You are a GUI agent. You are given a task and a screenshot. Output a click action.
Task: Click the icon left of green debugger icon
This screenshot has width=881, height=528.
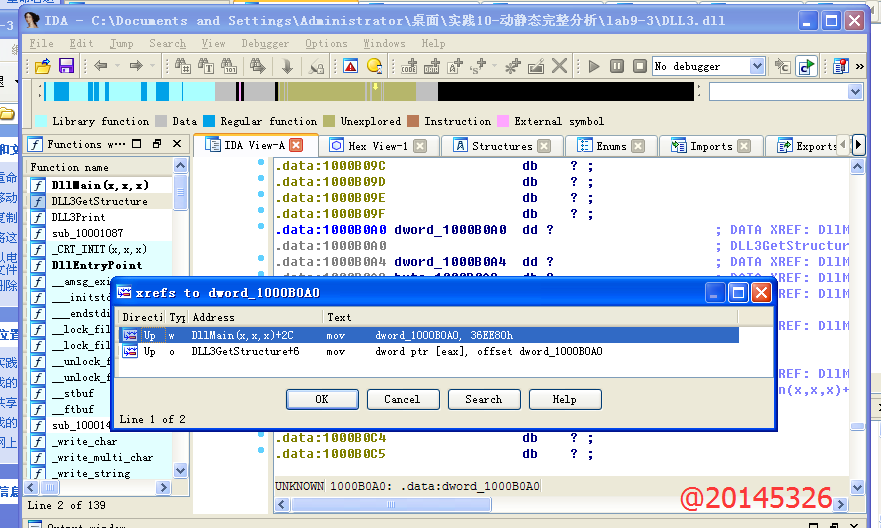(x=782, y=66)
